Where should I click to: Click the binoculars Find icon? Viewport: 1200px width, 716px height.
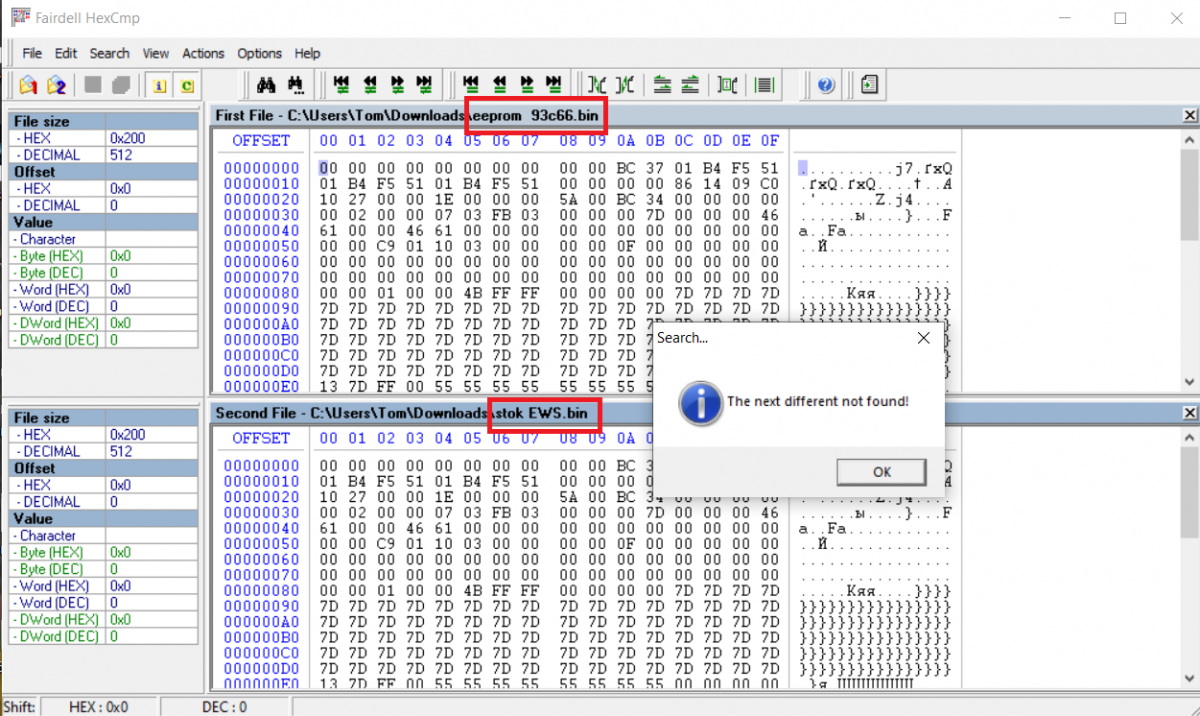tap(266, 85)
